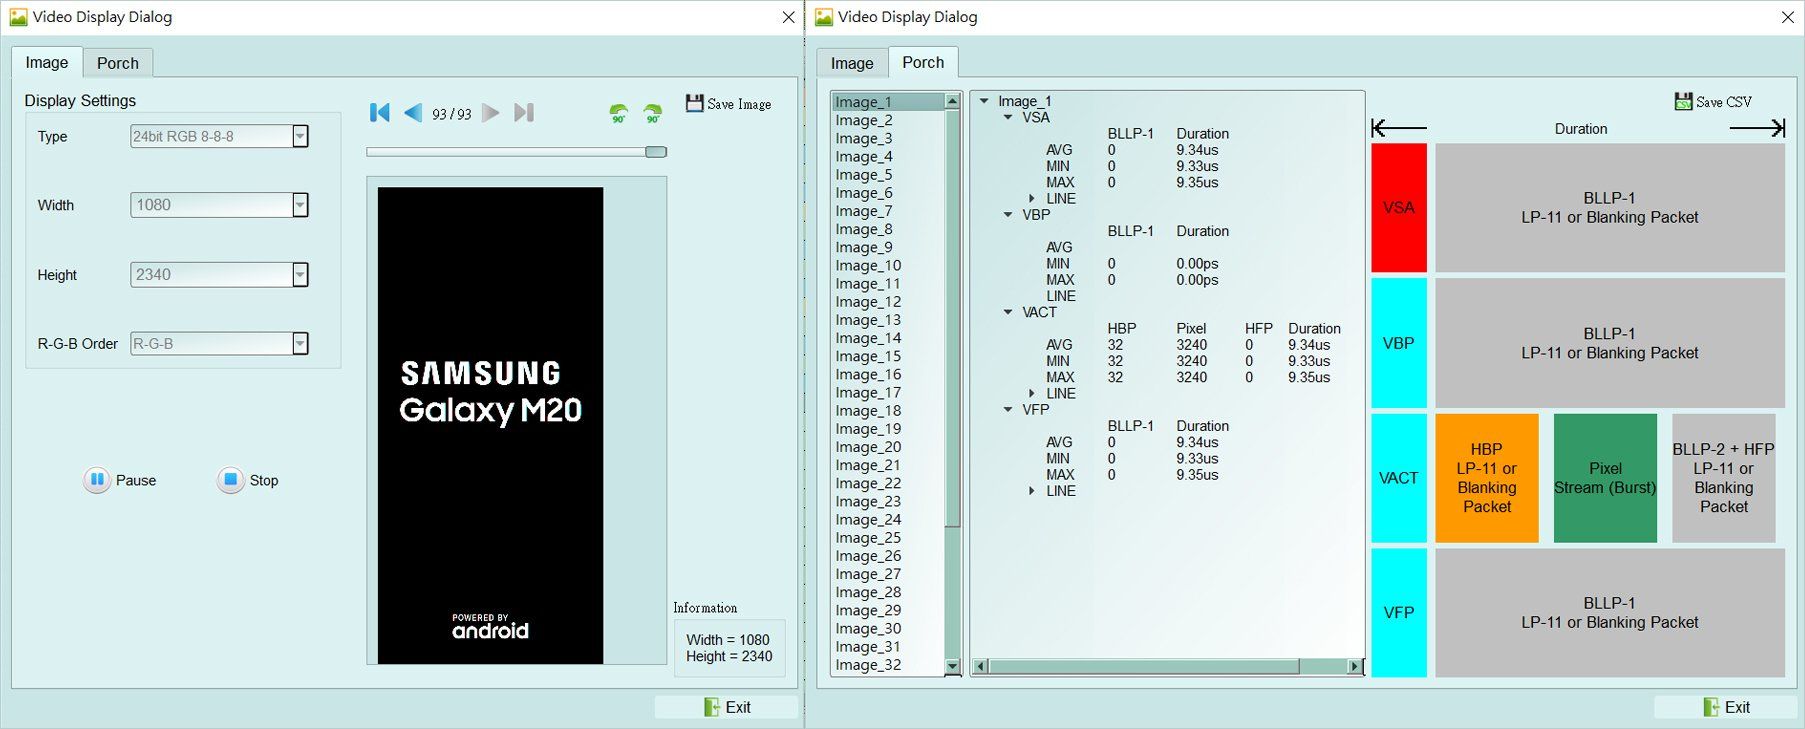Click image list scroll up arrow
Image resolution: width=1805 pixels, height=729 pixels.
click(x=952, y=101)
